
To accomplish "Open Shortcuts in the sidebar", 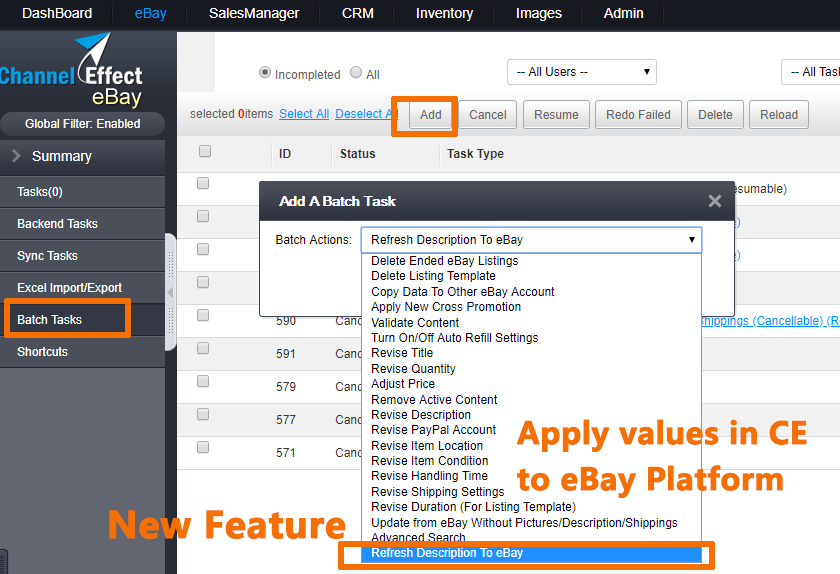I will pyautogui.click(x=82, y=352).
